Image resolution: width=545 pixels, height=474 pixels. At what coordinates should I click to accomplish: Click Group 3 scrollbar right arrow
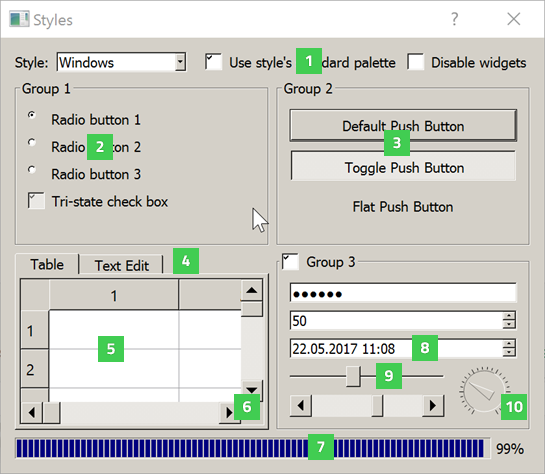pyautogui.click(x=433, y=405)
